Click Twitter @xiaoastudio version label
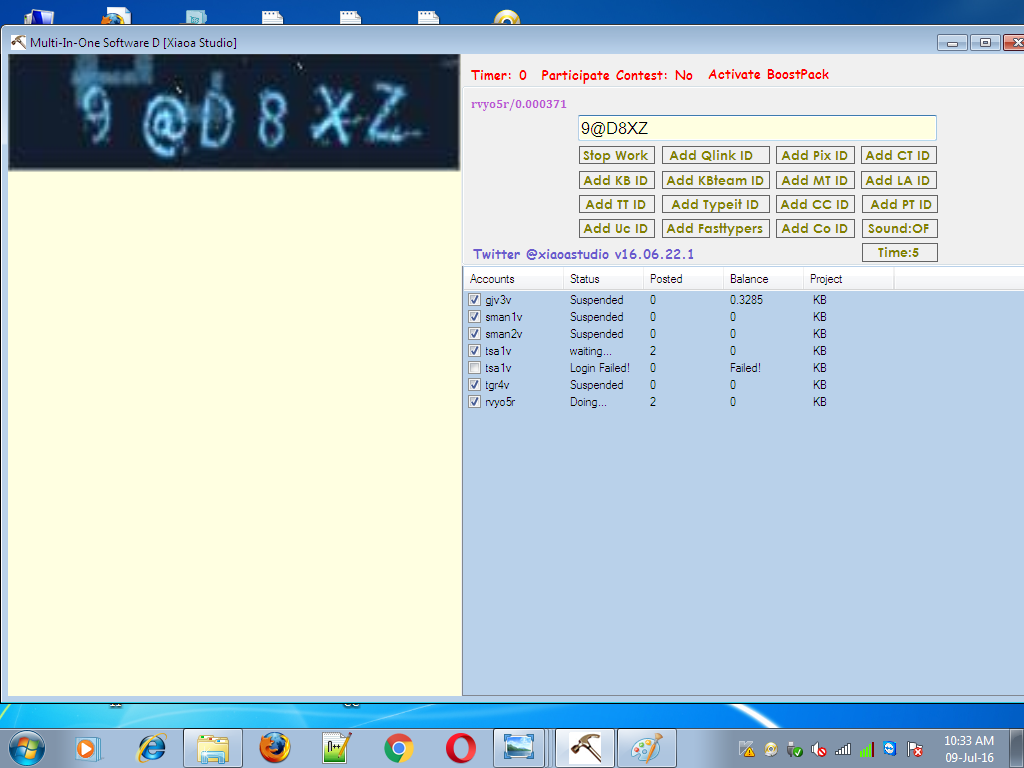 pos(583,254)
